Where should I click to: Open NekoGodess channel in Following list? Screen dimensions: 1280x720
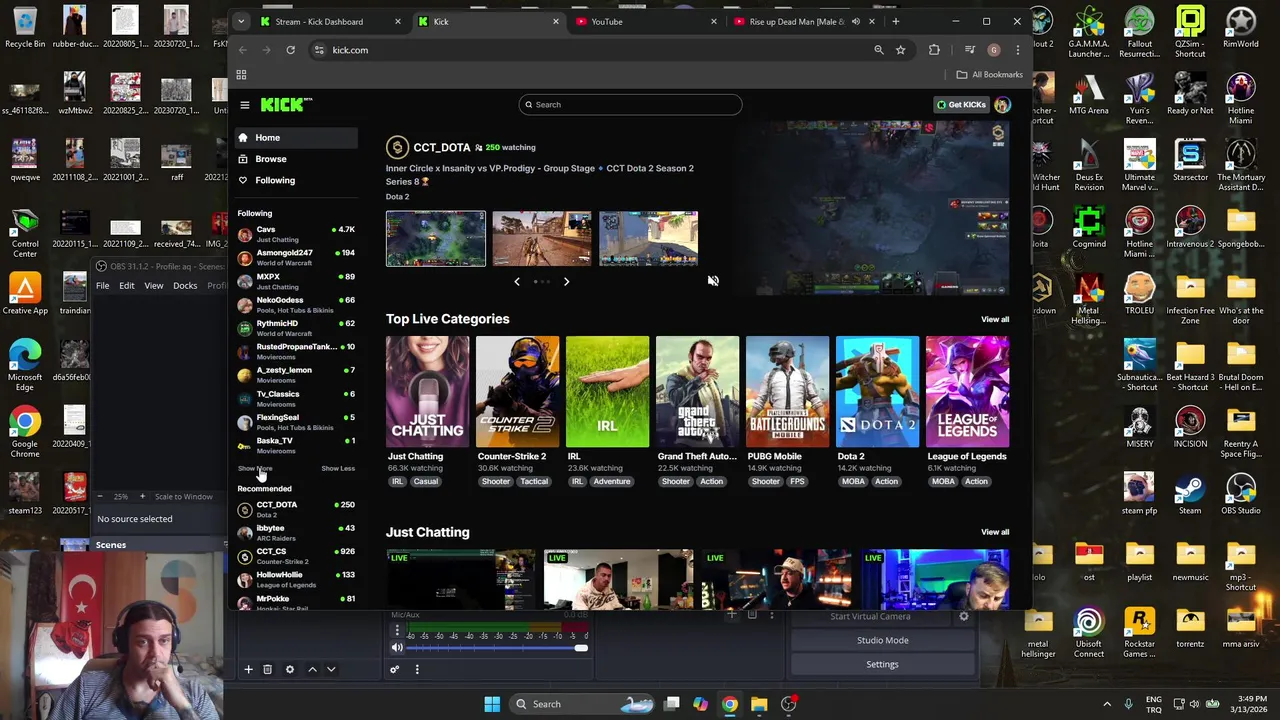(x=296, y=304)
